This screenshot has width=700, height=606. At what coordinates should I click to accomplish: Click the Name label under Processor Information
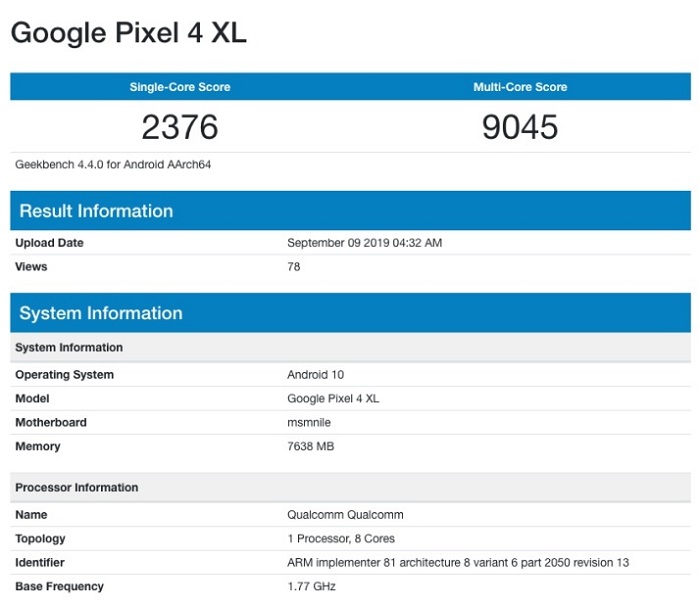[31, 514]
